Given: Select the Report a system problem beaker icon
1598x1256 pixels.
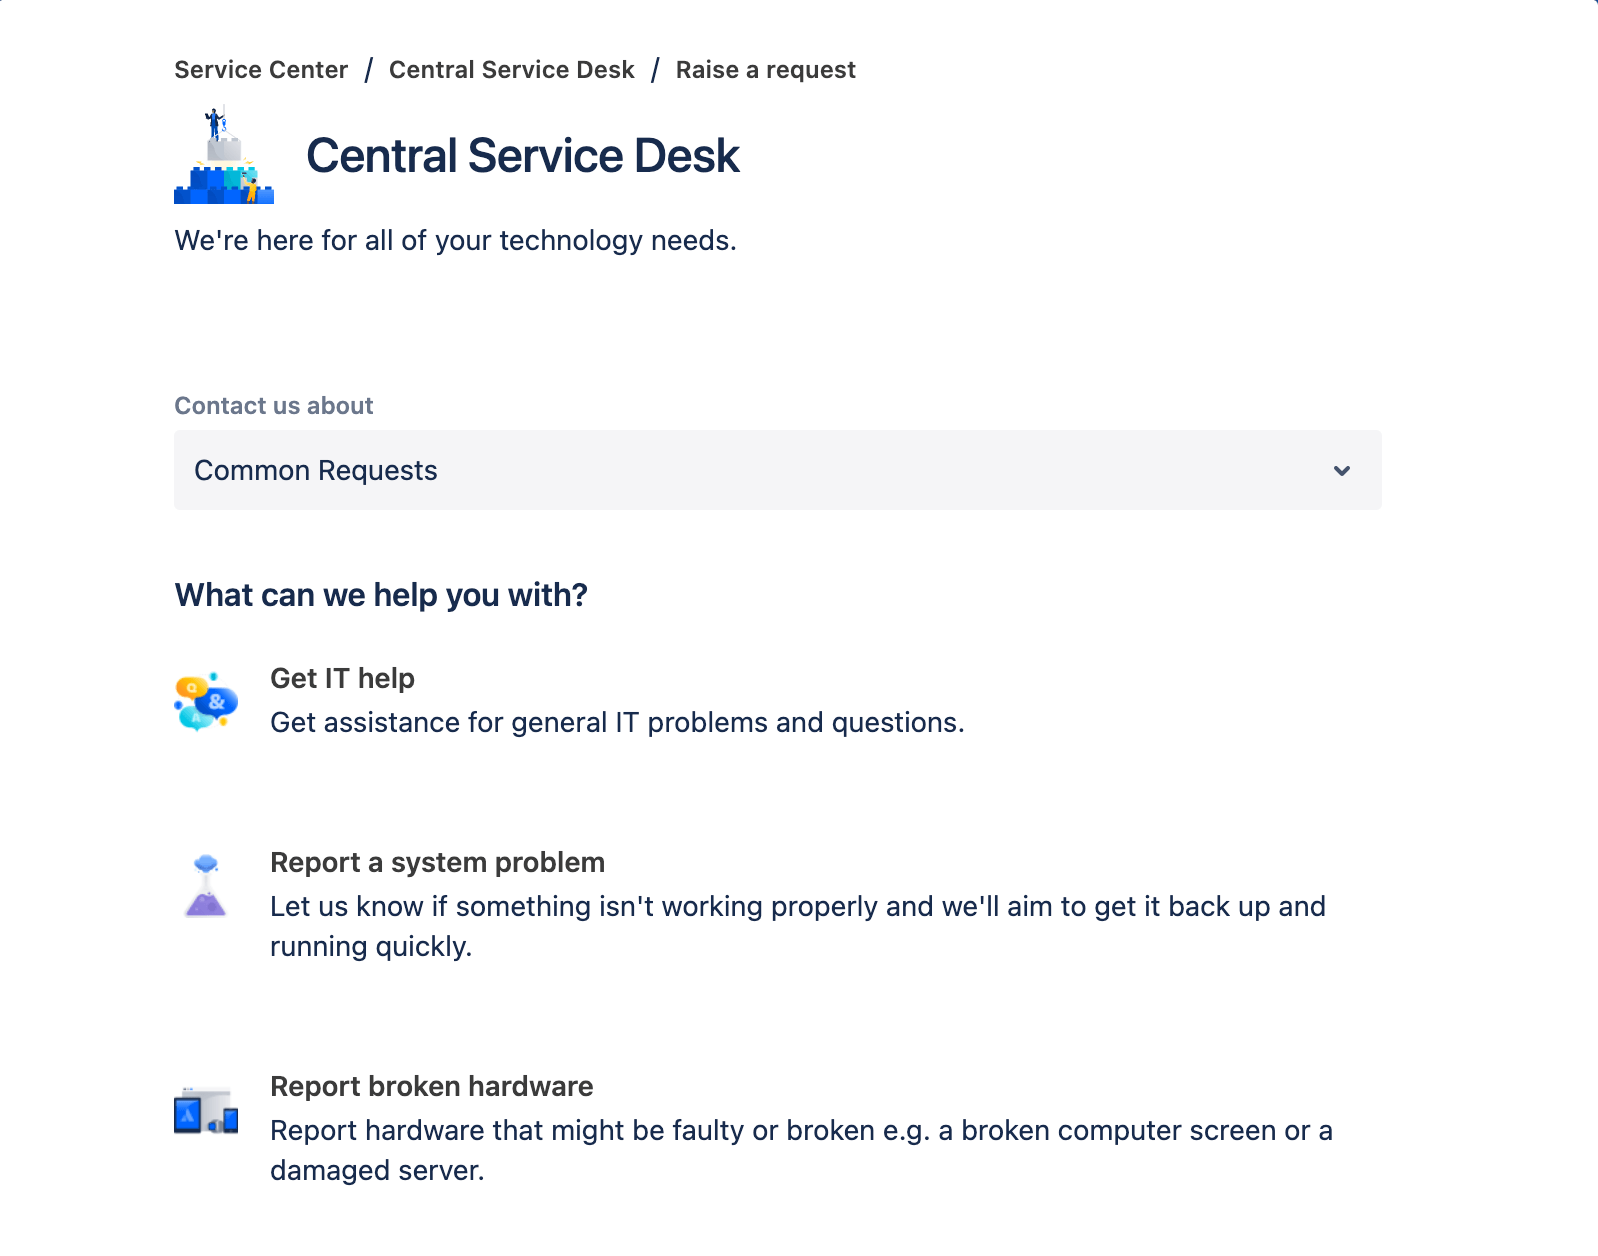Looking at the screenshot, I should click(x=207, y=884).
